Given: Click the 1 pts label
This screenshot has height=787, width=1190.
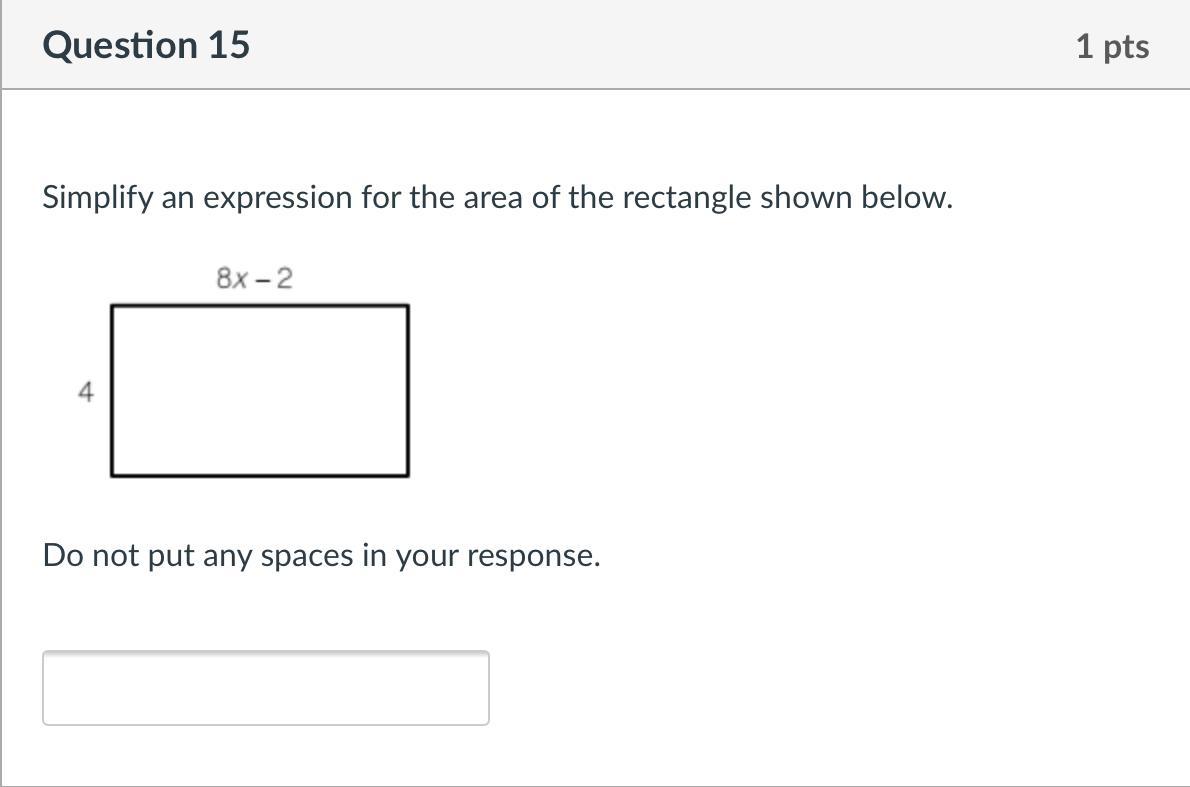Looking at the screenshot, I should click(x=1112, y=46).
